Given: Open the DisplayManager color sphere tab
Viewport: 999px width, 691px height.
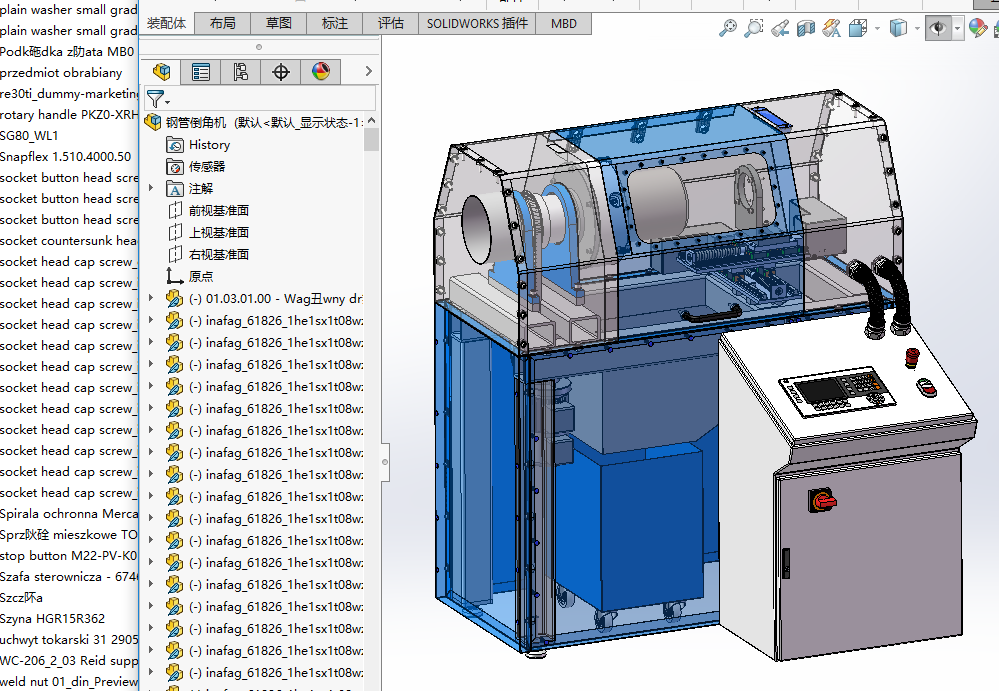Looking at the screenshot, I should (320, 72).
